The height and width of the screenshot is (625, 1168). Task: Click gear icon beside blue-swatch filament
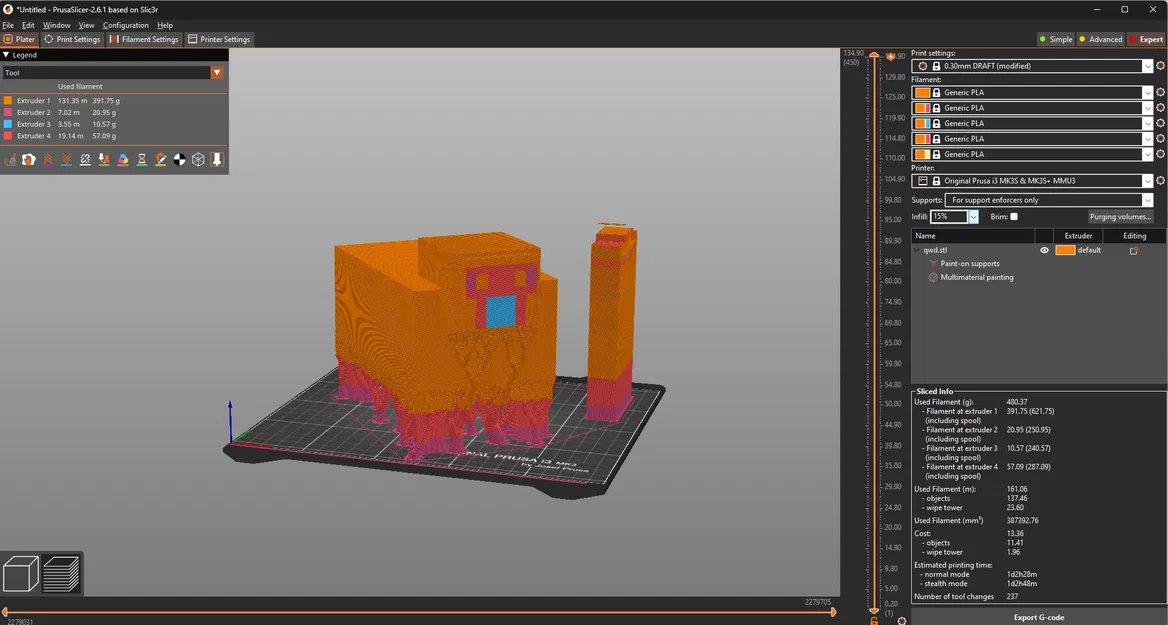tap(1161, 123)
